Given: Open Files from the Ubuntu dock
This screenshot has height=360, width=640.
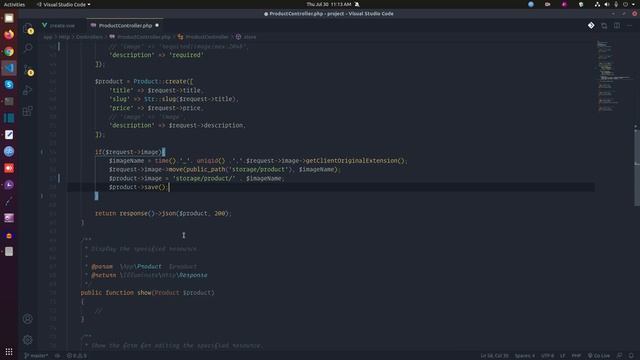Looking at the screenshot, I should click(9, 18).
